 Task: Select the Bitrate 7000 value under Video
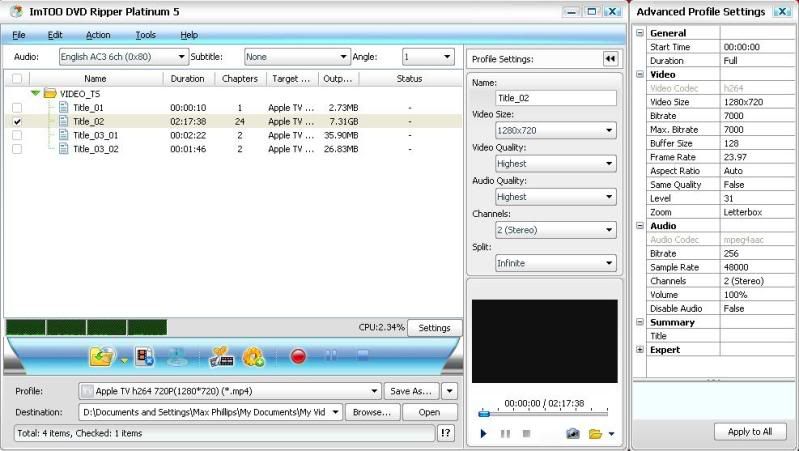[x=759, y=116]
